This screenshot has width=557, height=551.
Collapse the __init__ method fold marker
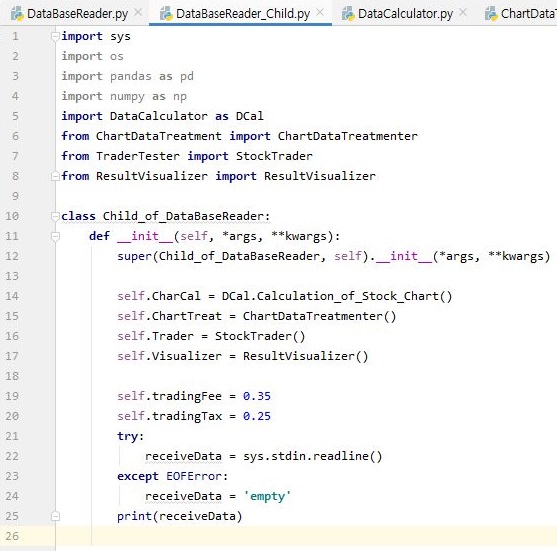tap(55, 236)
